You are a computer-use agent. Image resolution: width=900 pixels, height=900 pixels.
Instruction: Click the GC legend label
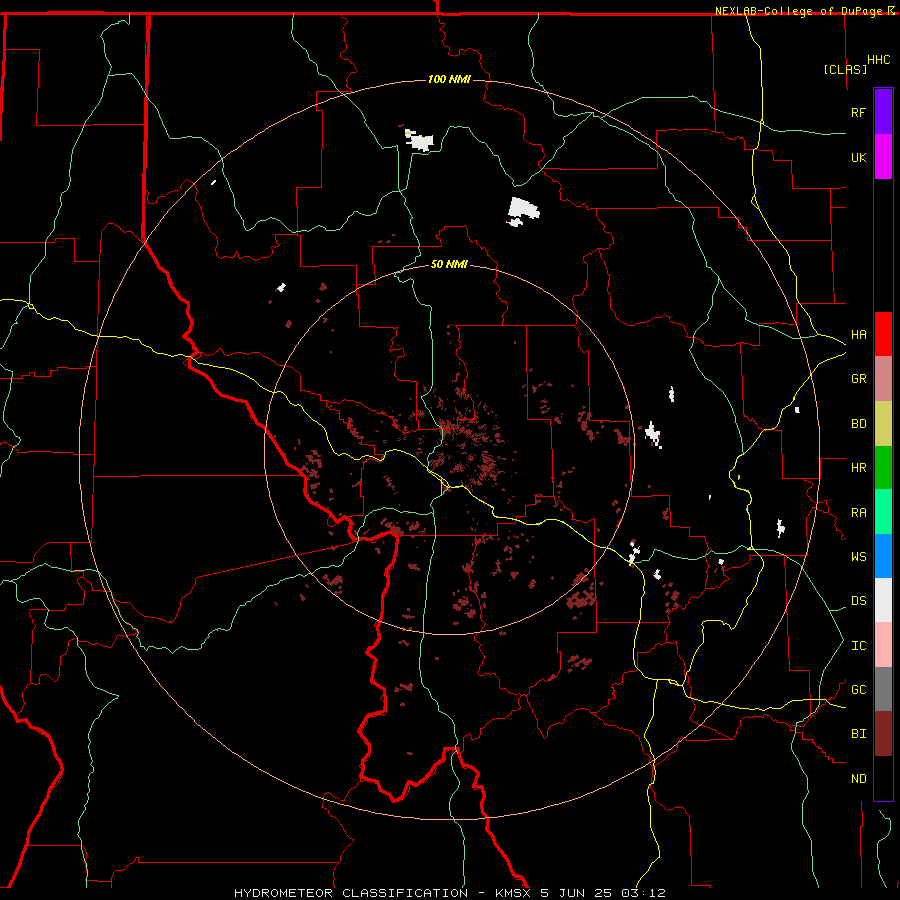[858, 690]
